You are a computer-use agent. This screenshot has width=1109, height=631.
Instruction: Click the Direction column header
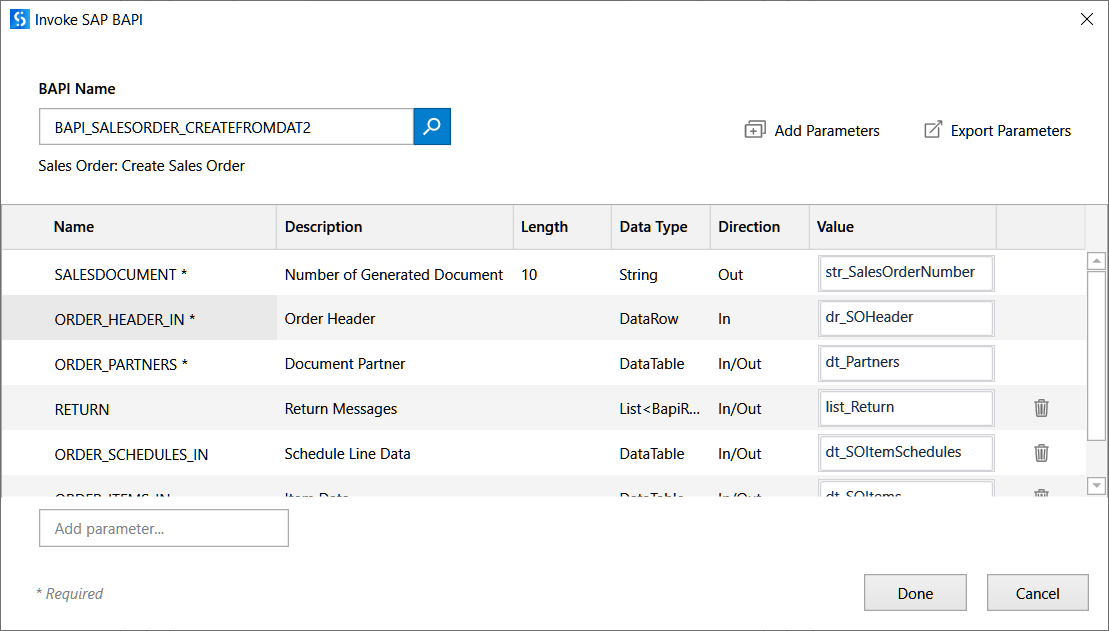click(x=749, y=227)
